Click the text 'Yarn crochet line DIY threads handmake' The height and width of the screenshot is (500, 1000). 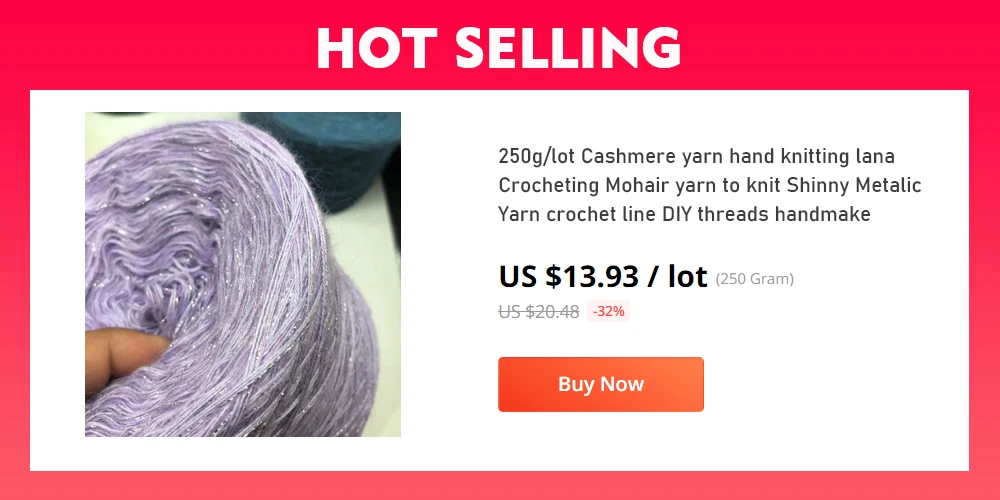[x=684, y=214]
